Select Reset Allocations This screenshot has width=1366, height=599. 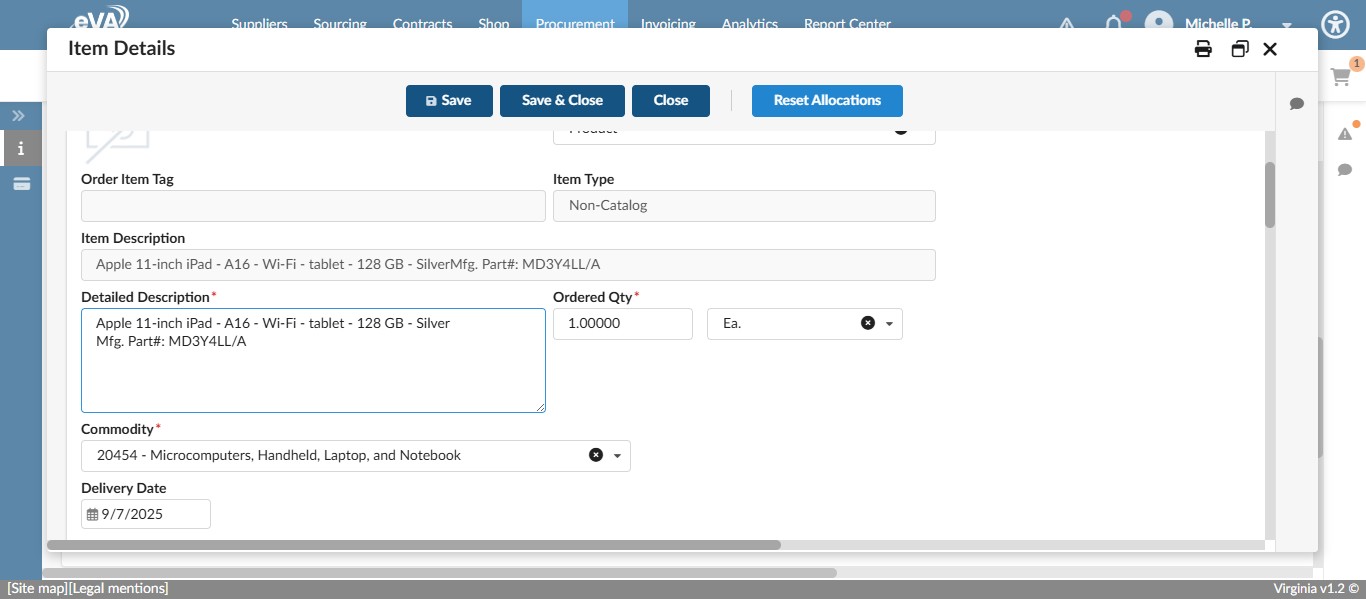click(827, 100)
